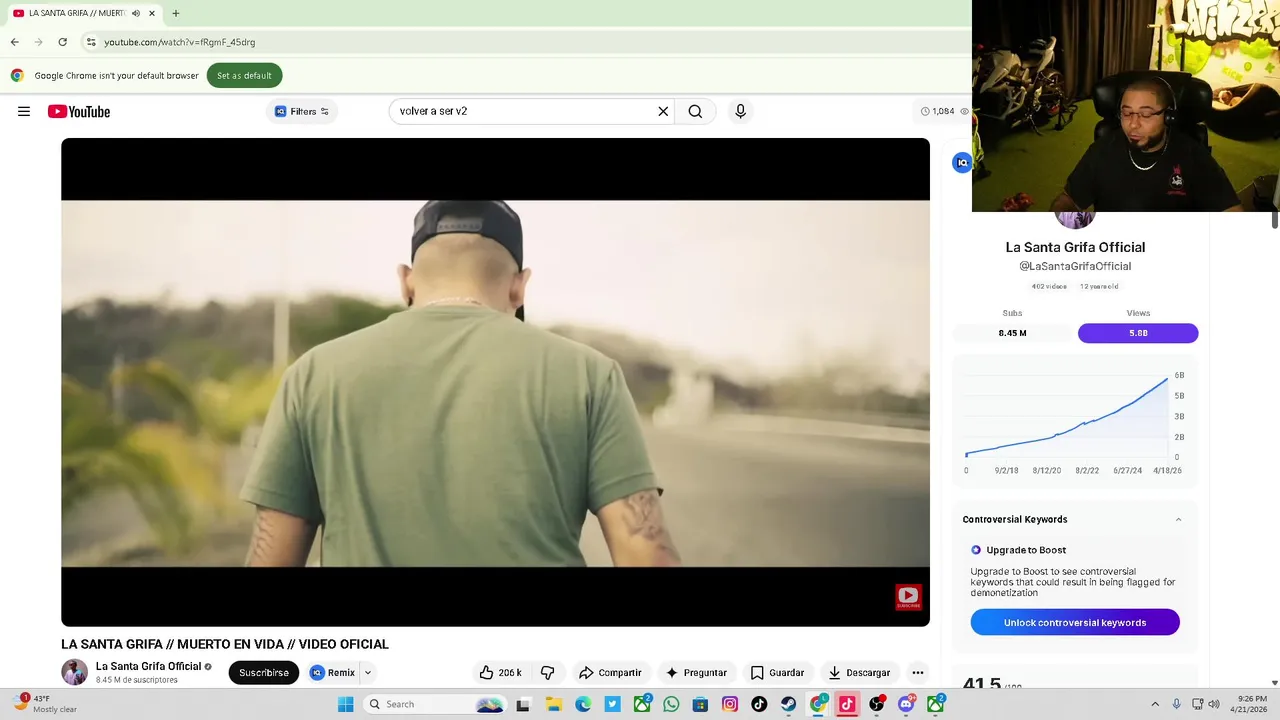Click Set as default Chrome button

pyautogui.click(x=244, y=75)
